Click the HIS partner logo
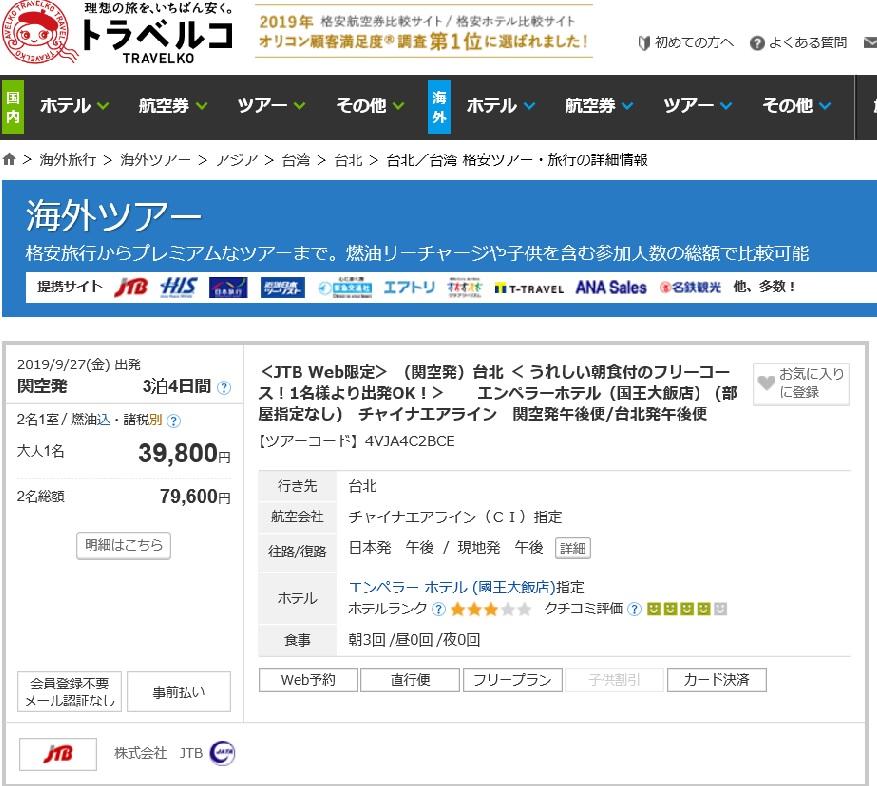The height and width of the screenshot is (786, 877). click(178, 287)
